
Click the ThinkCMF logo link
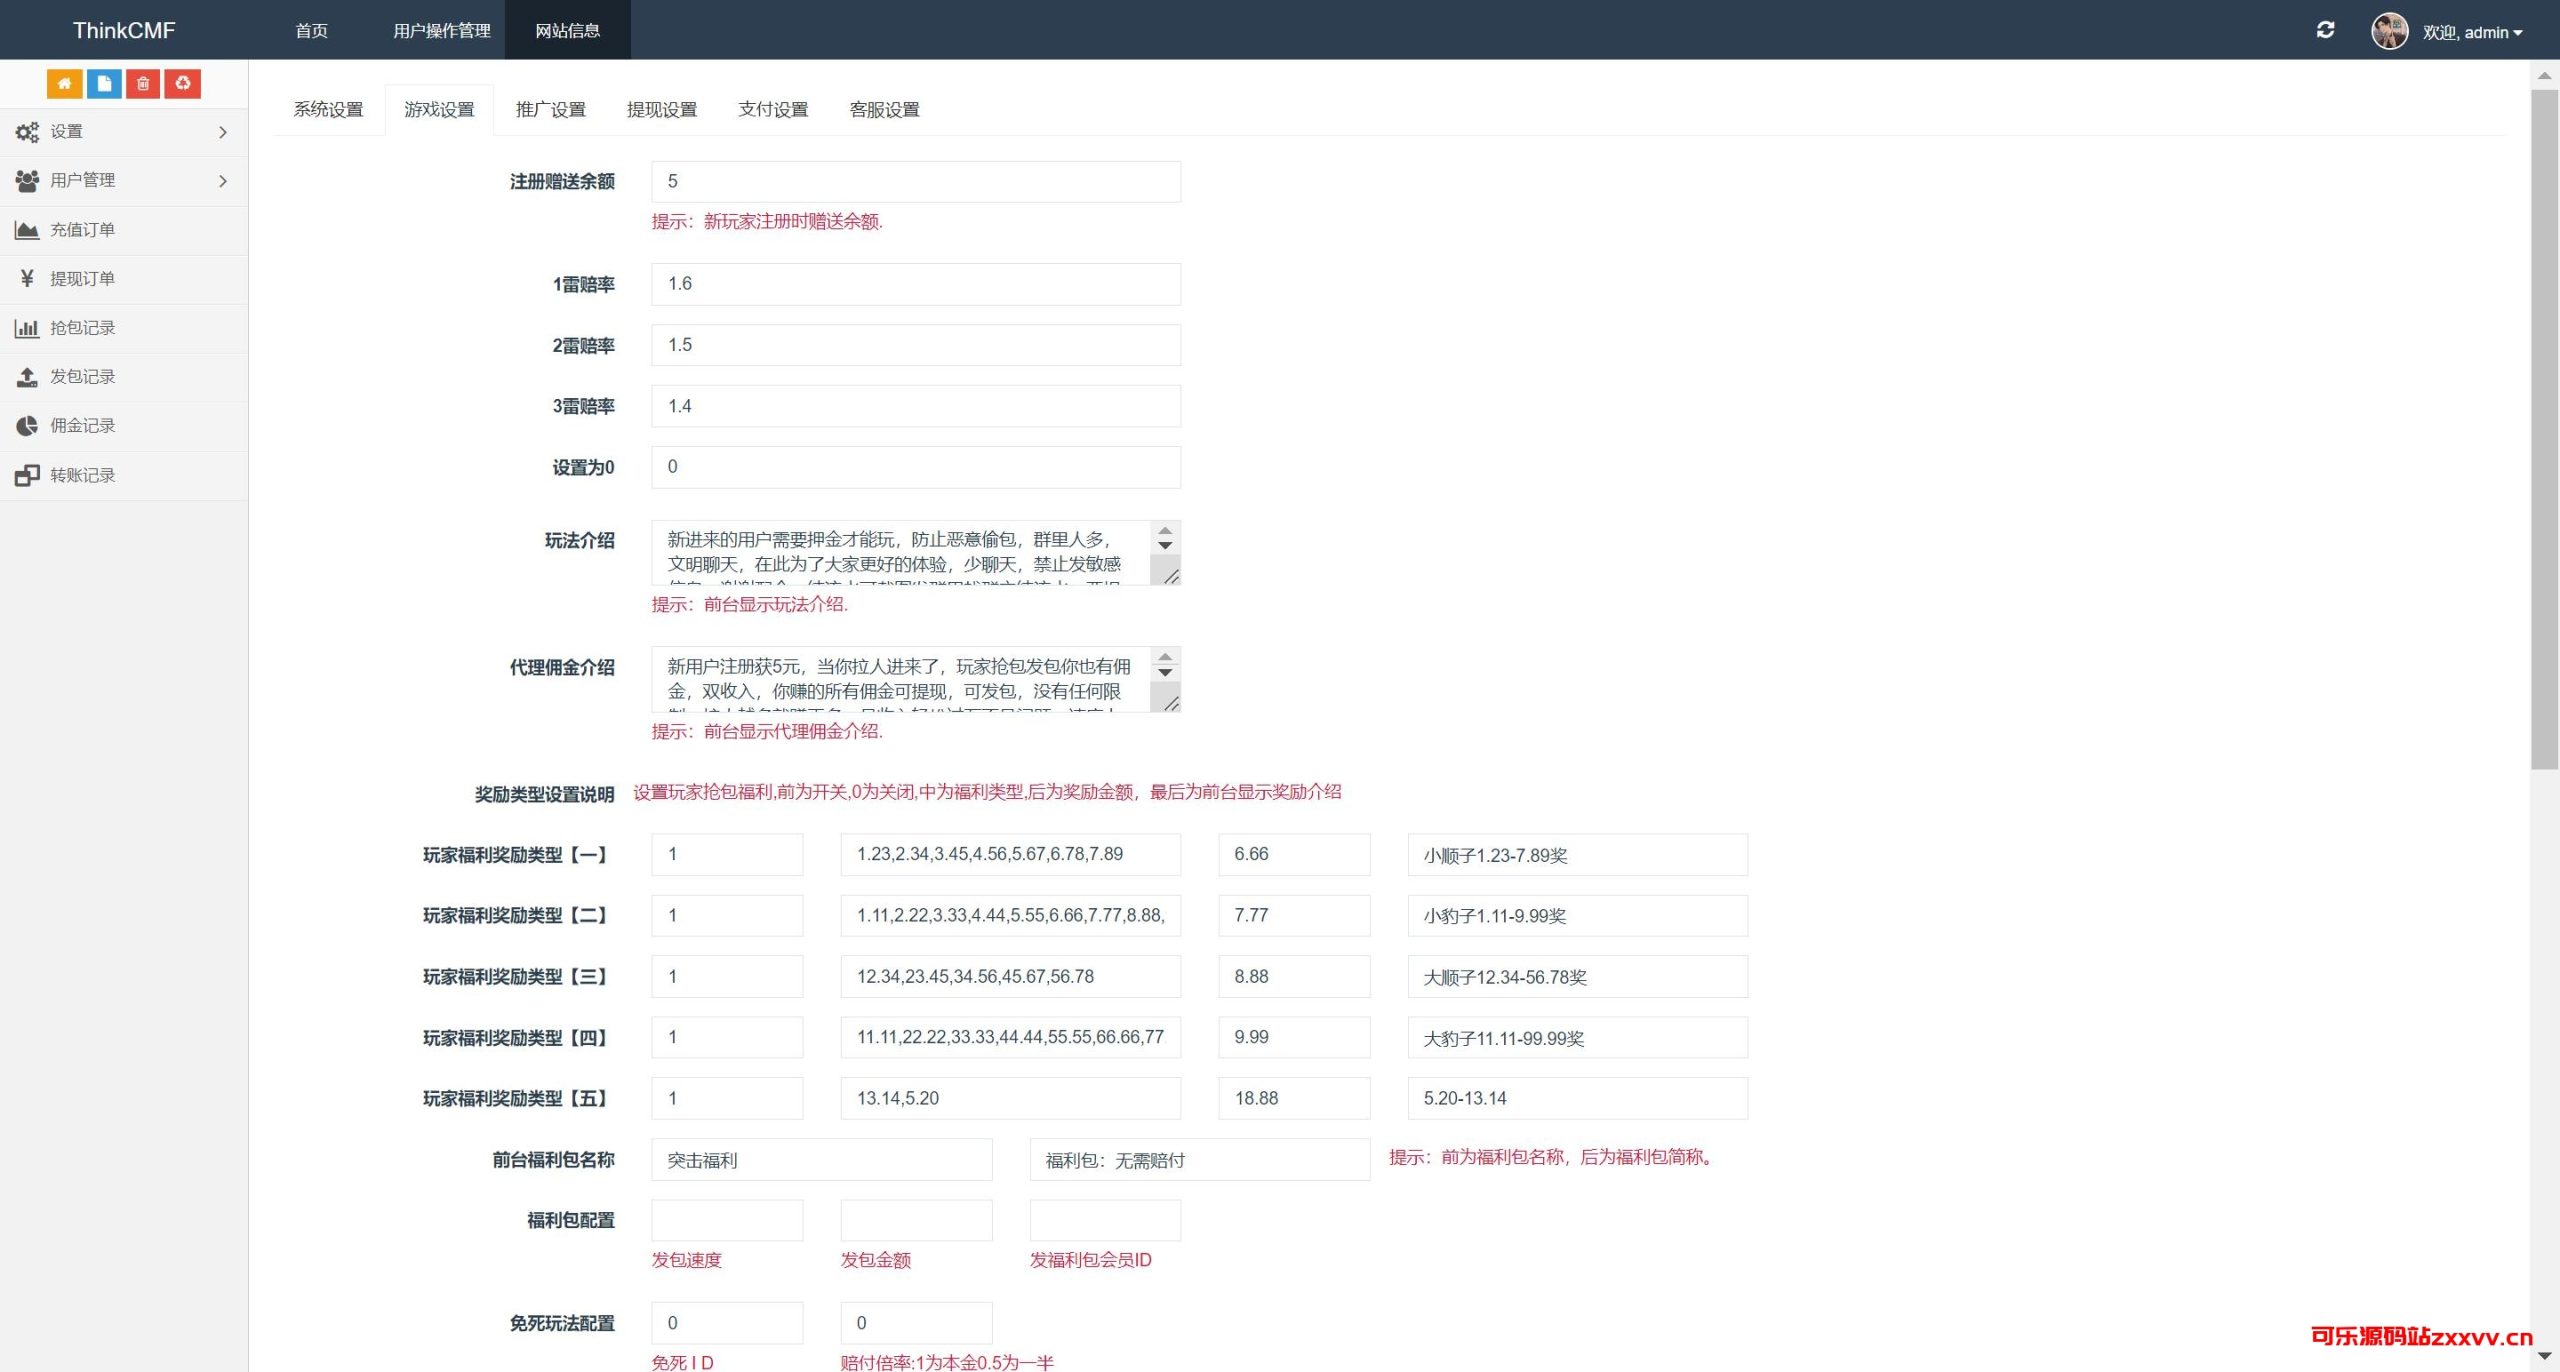tap(124, 30)
